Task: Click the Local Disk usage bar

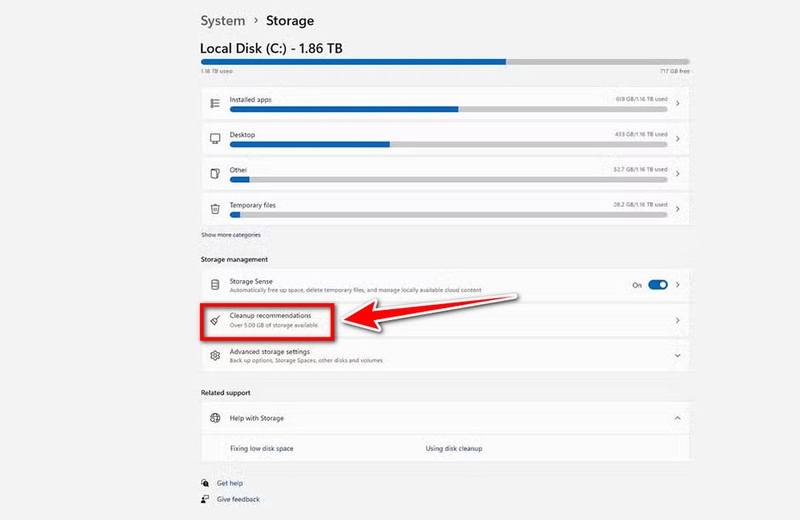Action: [445, 62]
